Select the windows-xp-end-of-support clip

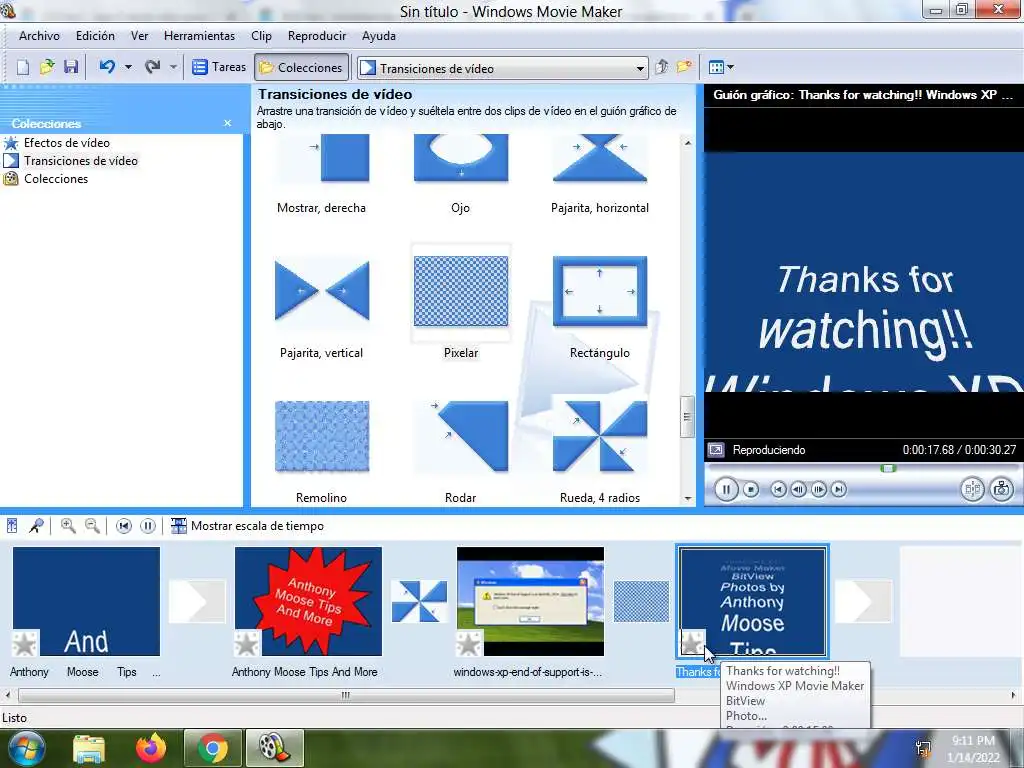(530, 601)
